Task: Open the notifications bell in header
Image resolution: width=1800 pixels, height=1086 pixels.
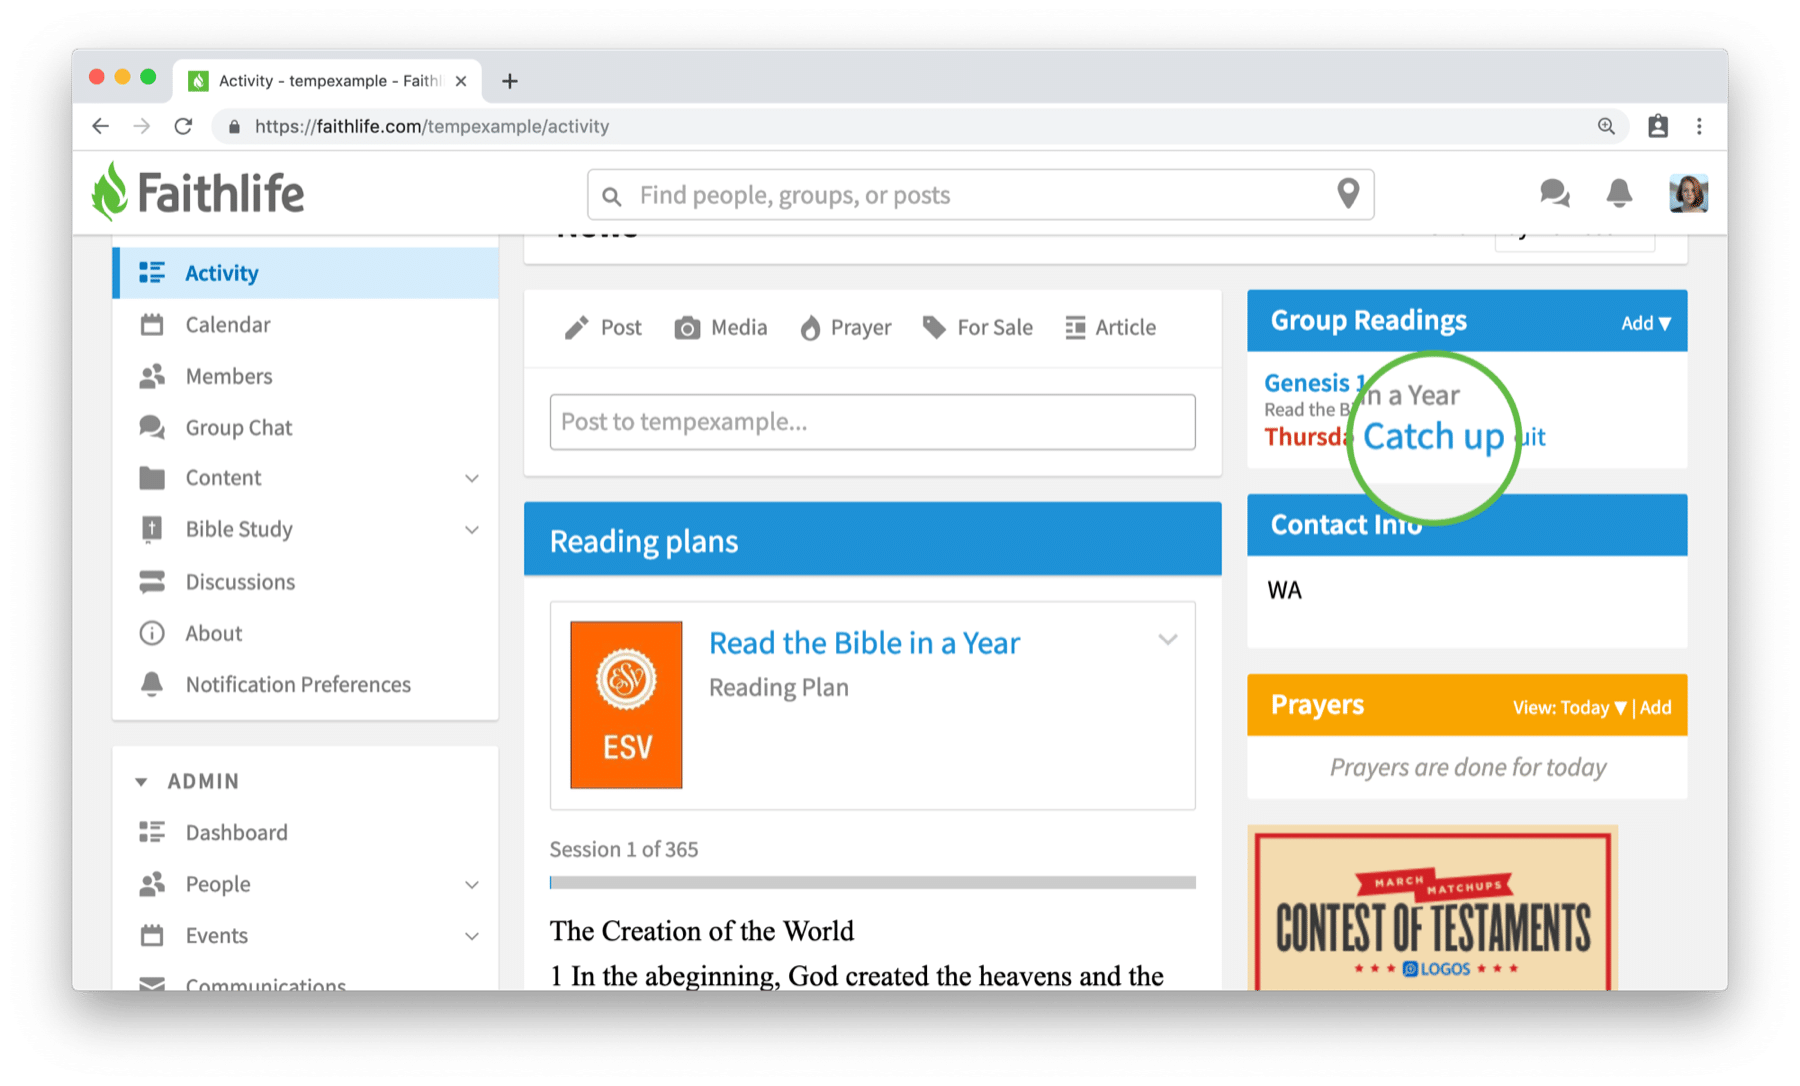Action: 1619,193
